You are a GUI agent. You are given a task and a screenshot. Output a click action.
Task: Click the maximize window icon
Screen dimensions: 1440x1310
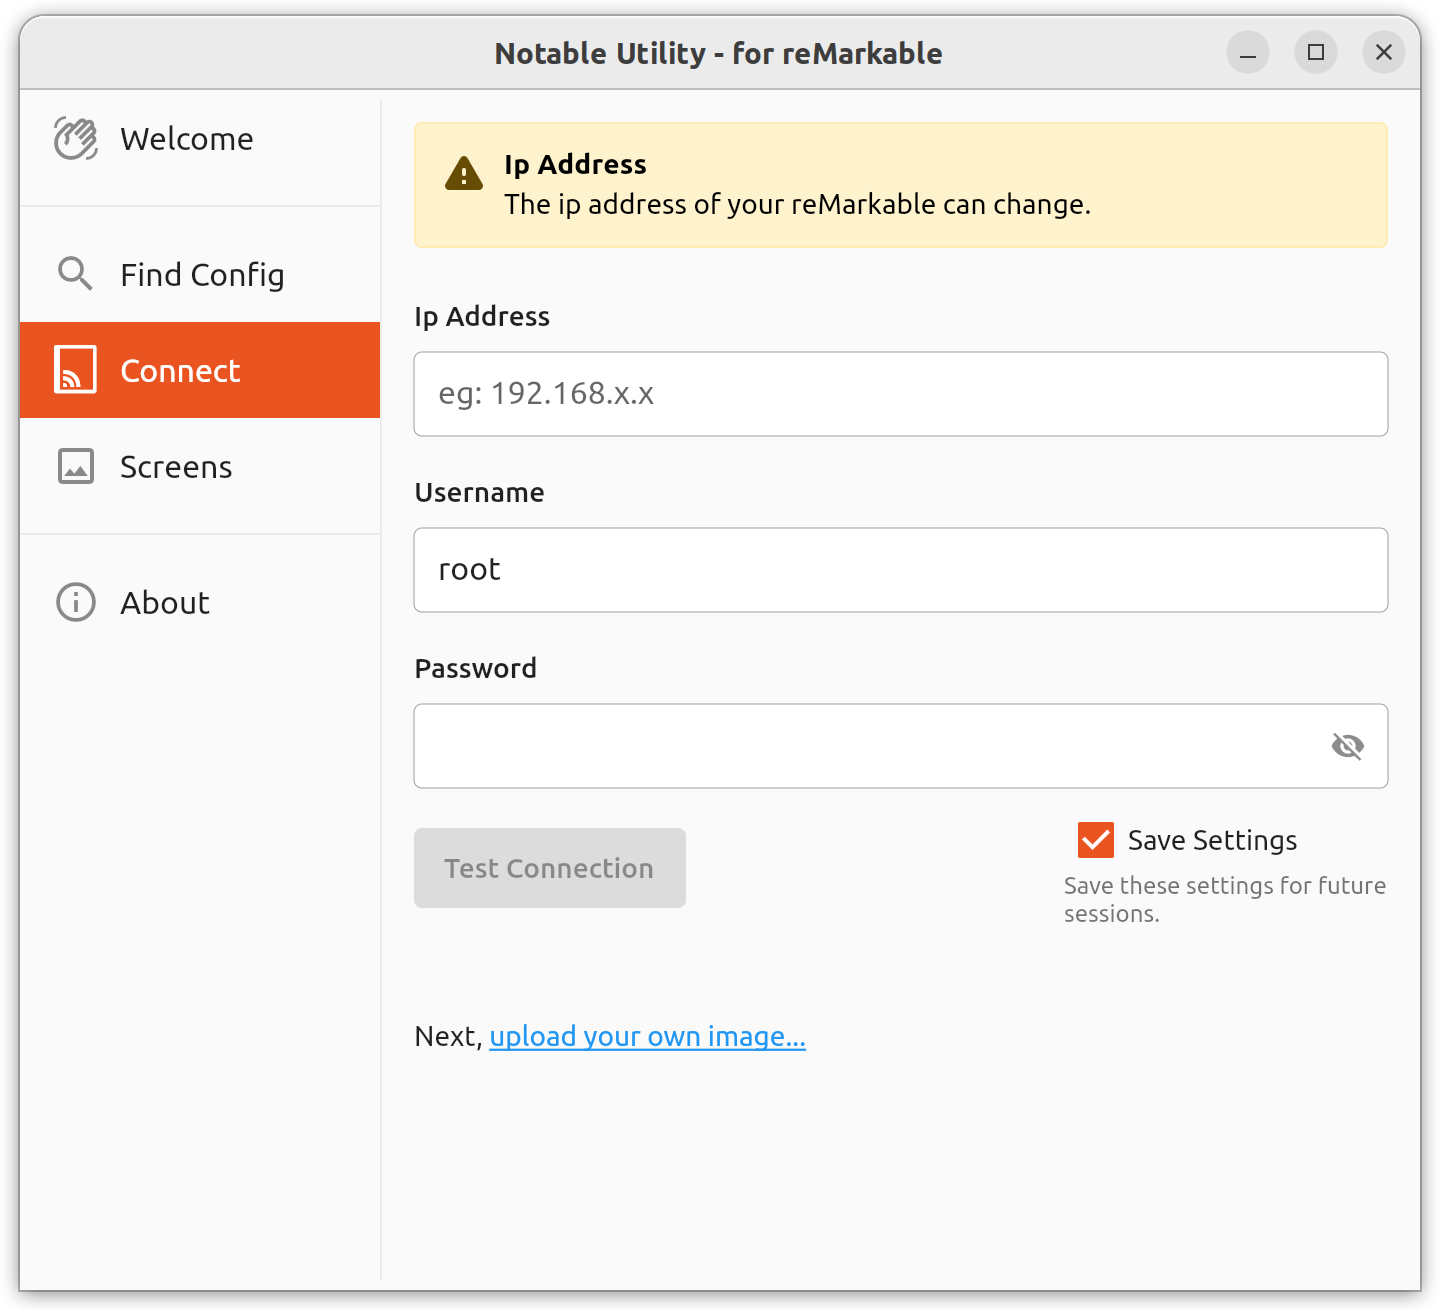[1315, 53]
